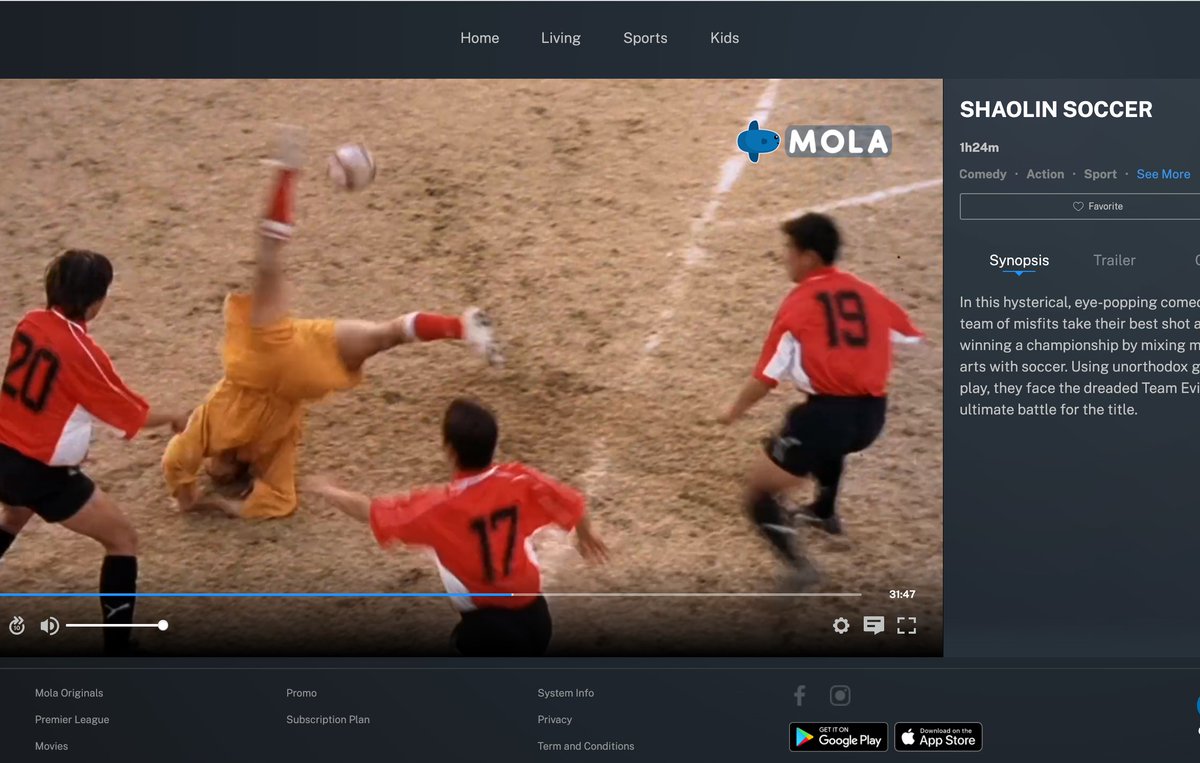
Task: Click the App Store download badge
Action: tap(938, 737)
